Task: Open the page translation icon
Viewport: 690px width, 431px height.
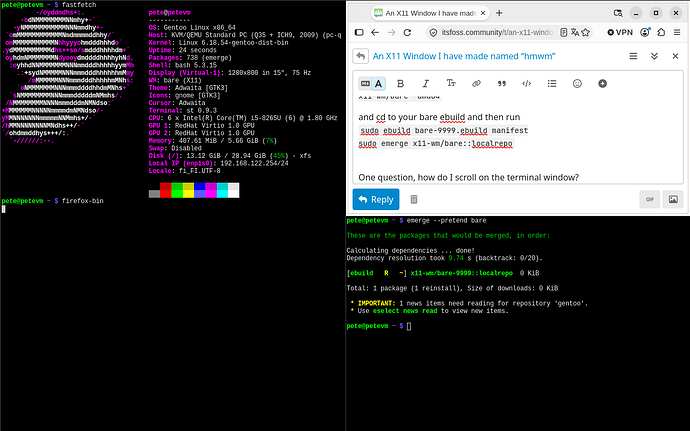Action: (575, 32)
